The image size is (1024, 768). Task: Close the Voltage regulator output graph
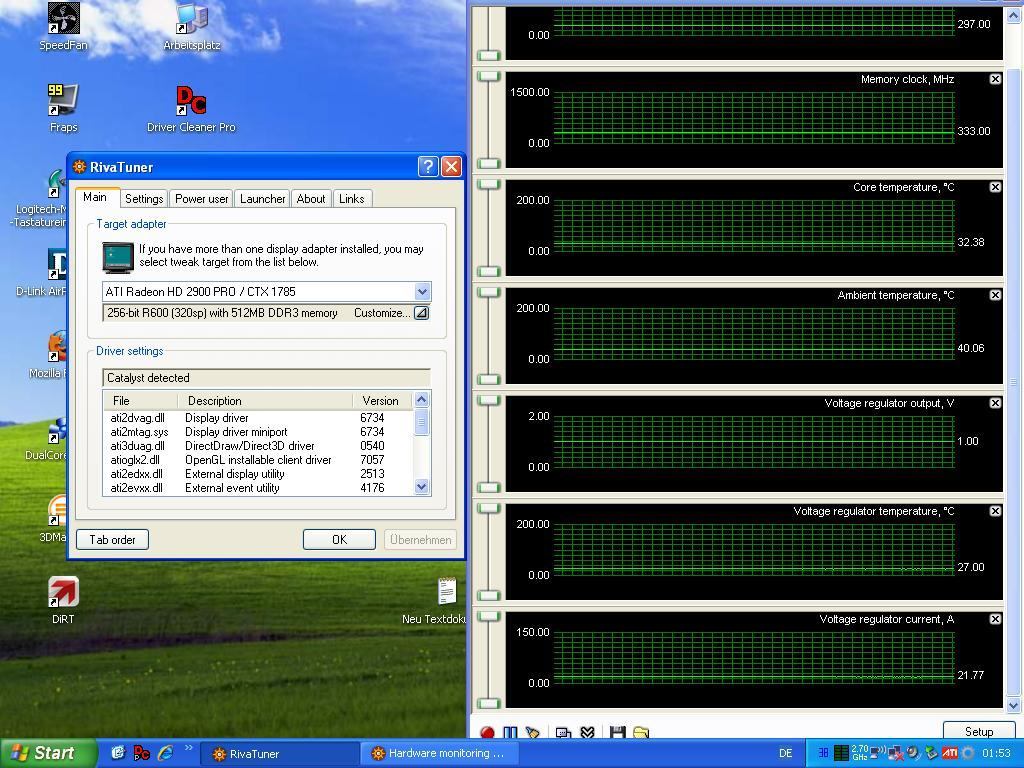point(995,403)
